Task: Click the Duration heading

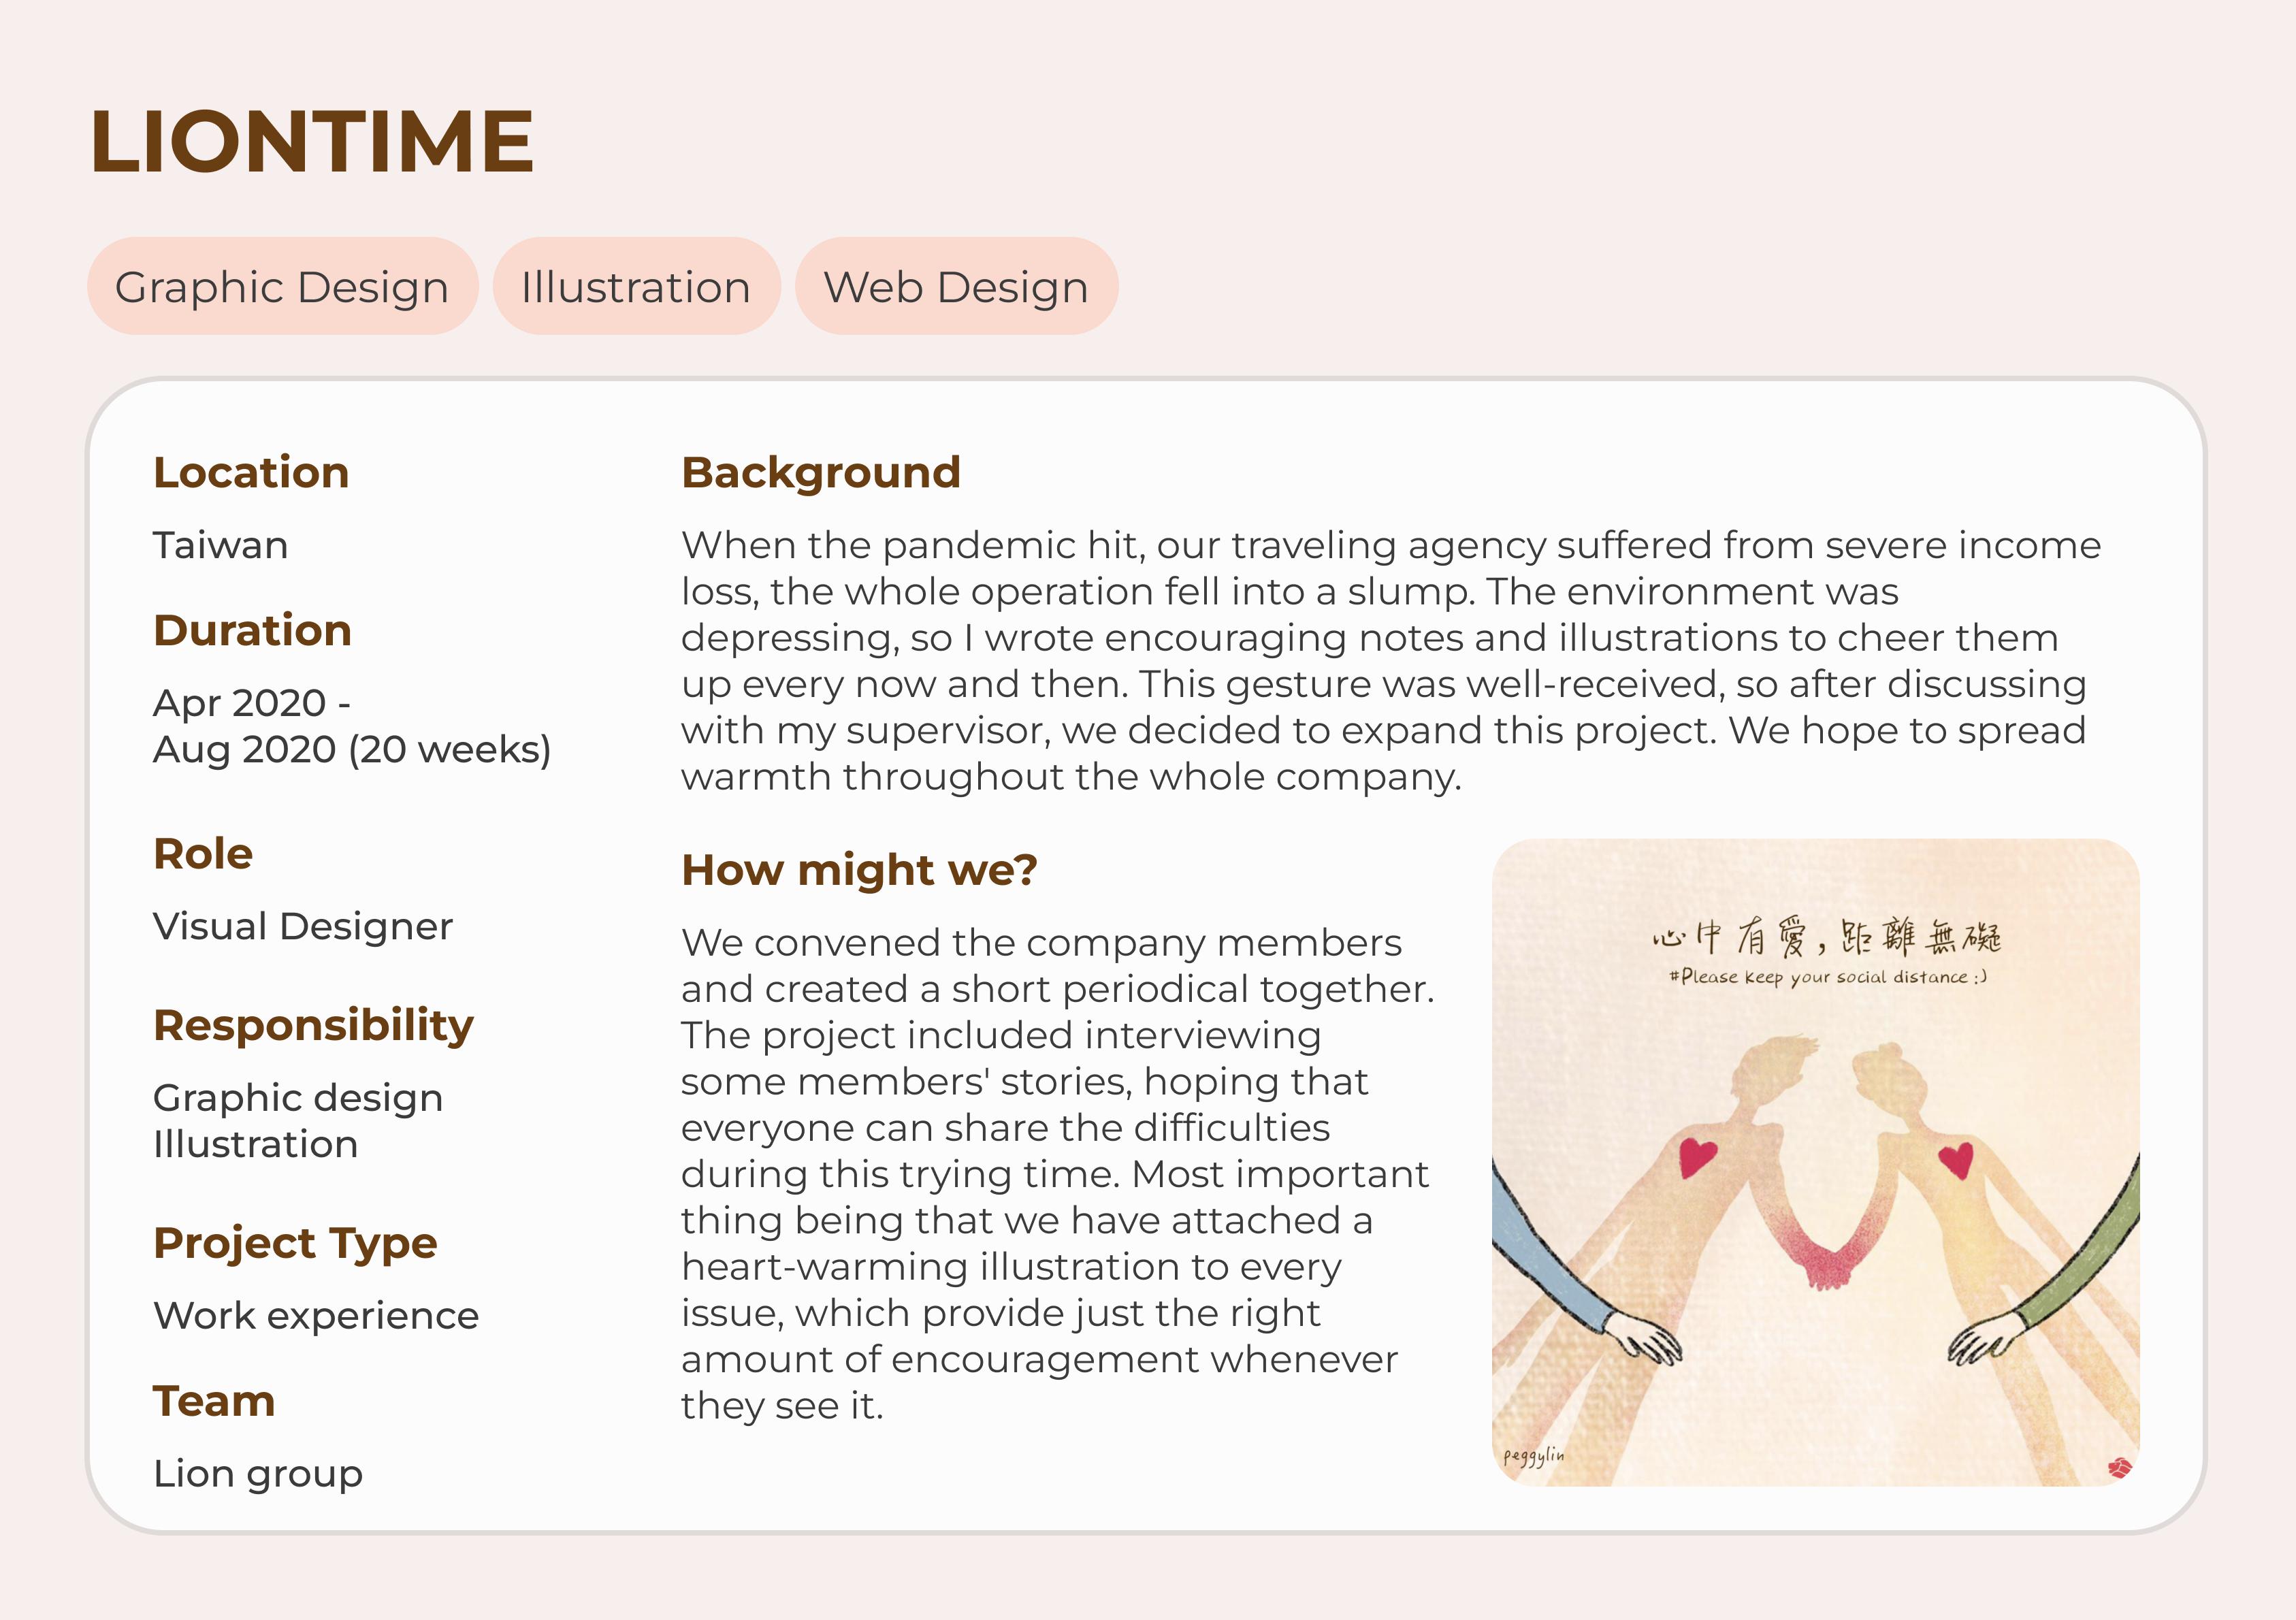Action: click(x=252, y=630)
